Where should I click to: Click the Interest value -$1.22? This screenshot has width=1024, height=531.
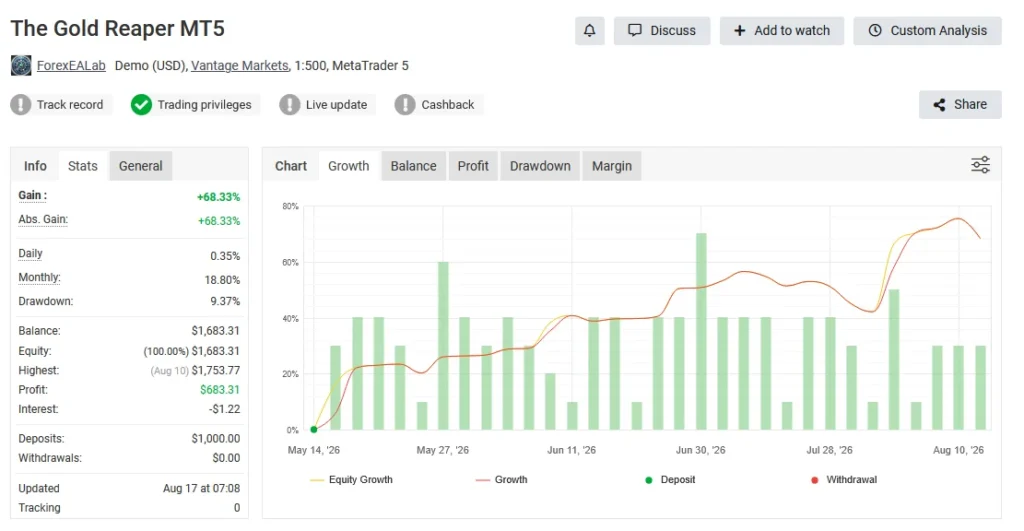click(225, 409)
